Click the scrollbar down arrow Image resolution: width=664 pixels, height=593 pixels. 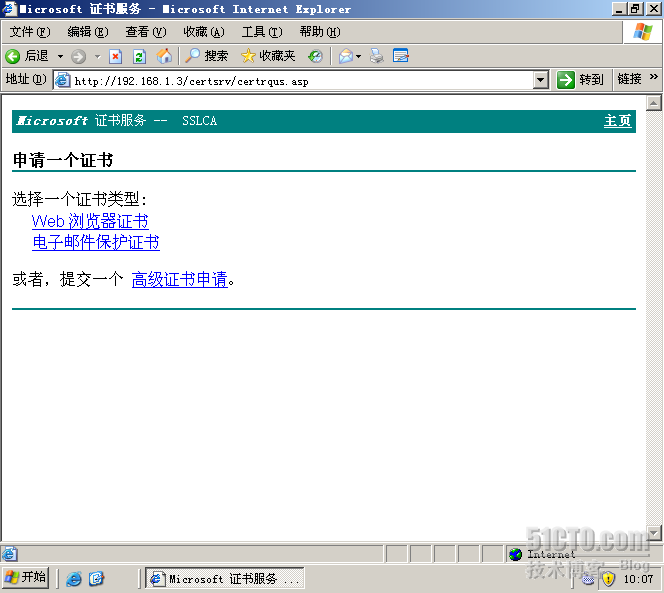click(654, 532)
